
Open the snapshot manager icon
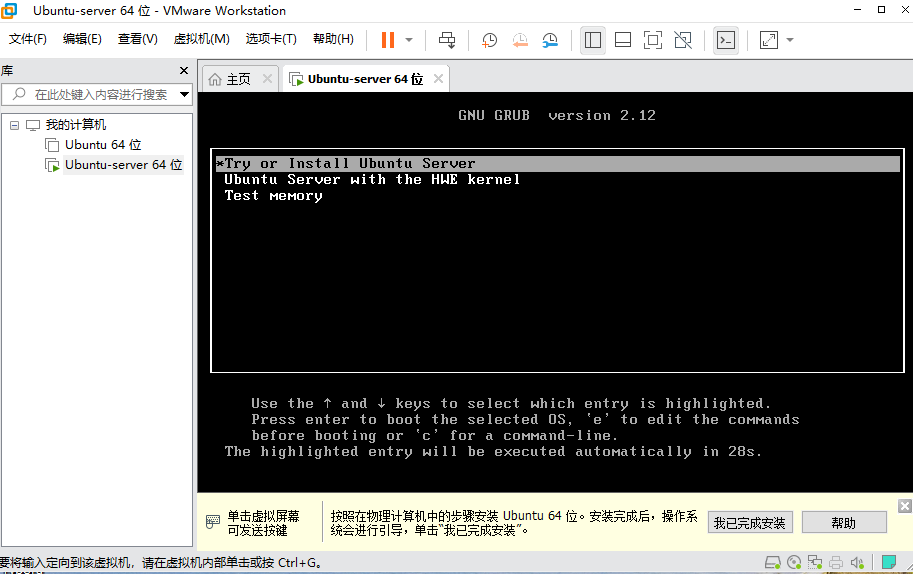550,40
